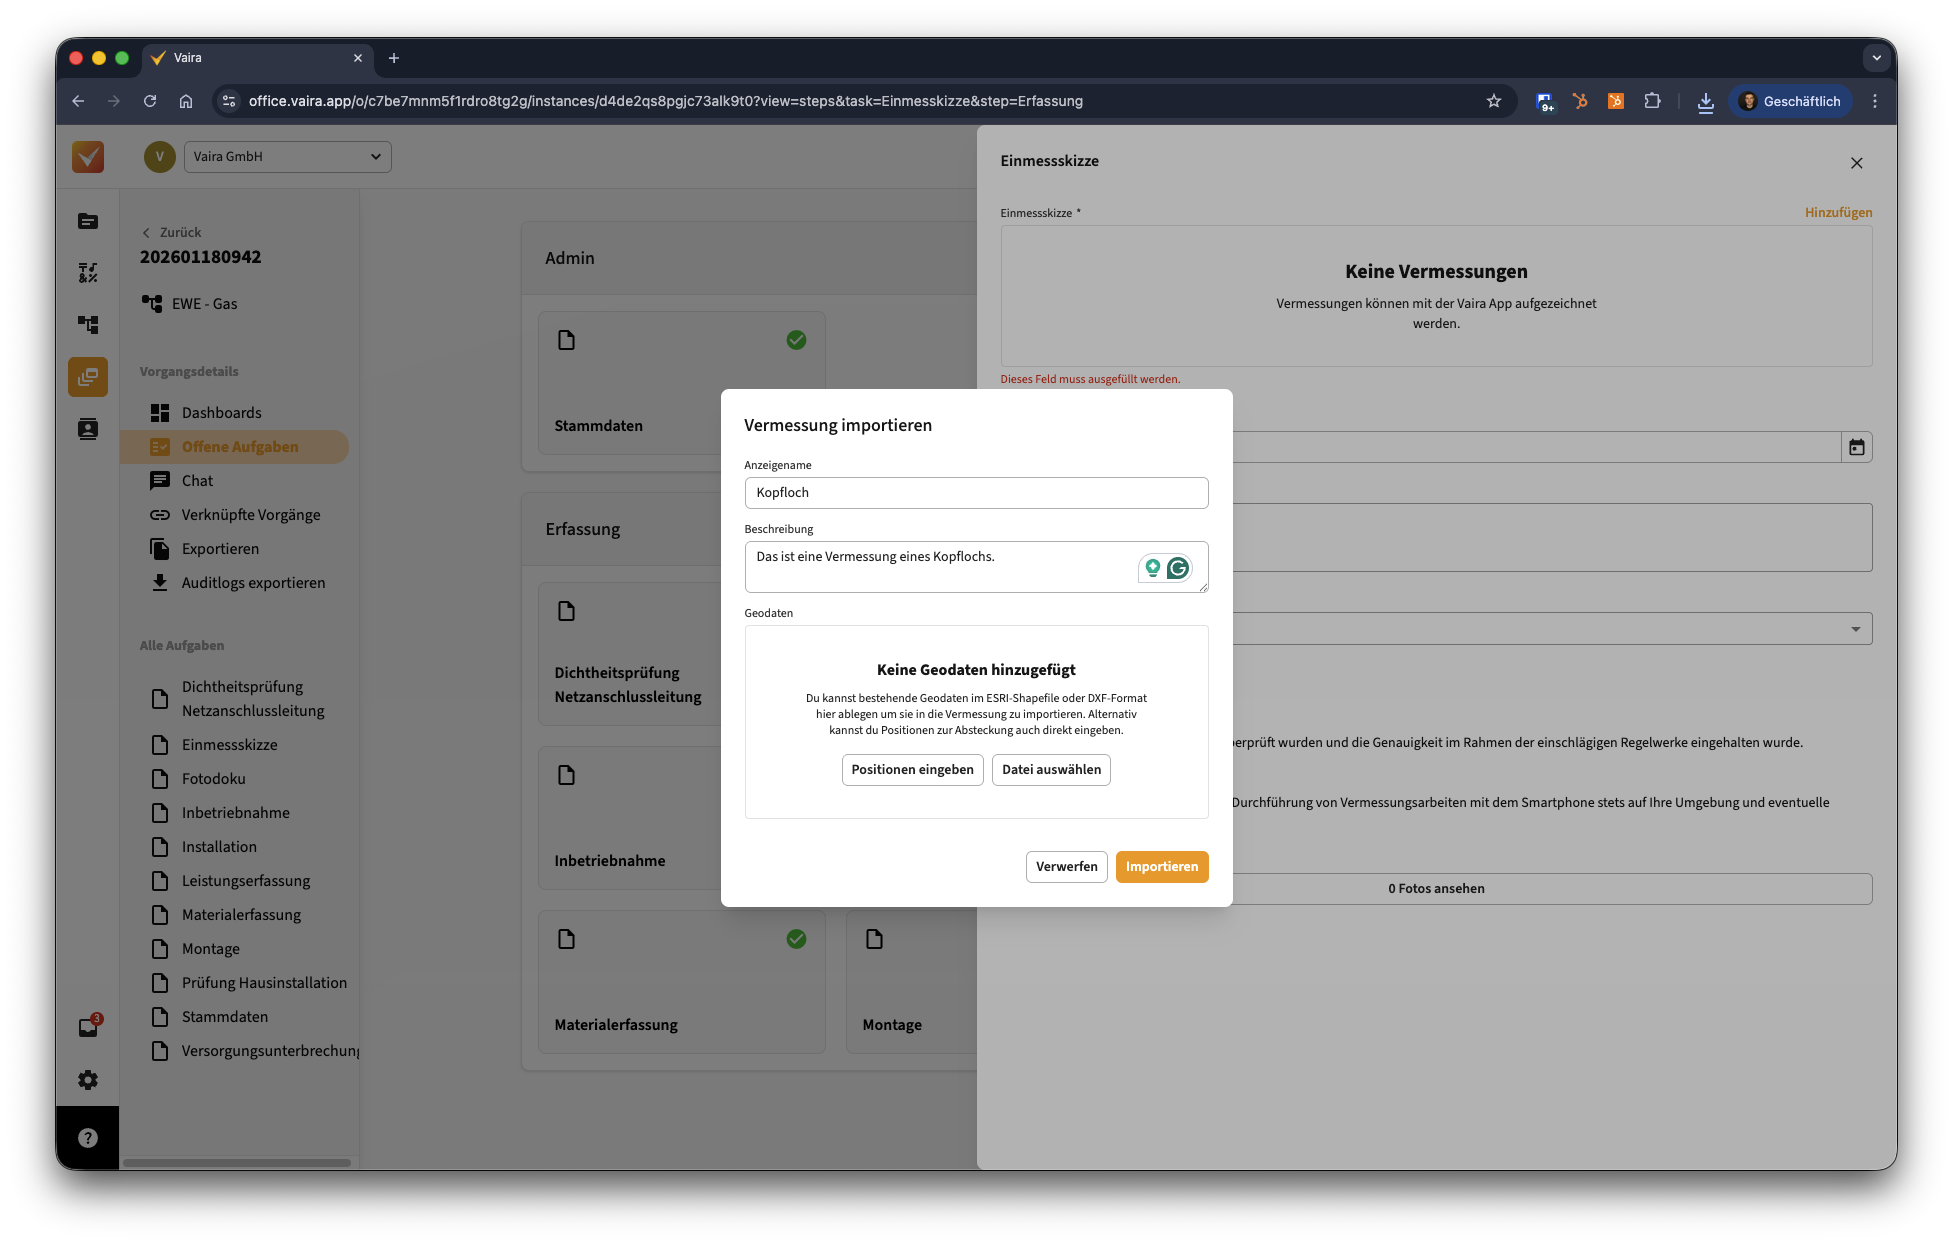1953x1244 pixels.
Task: Expand the Vaira GmbH organization dropdown
Action: (x=288, y=156)
